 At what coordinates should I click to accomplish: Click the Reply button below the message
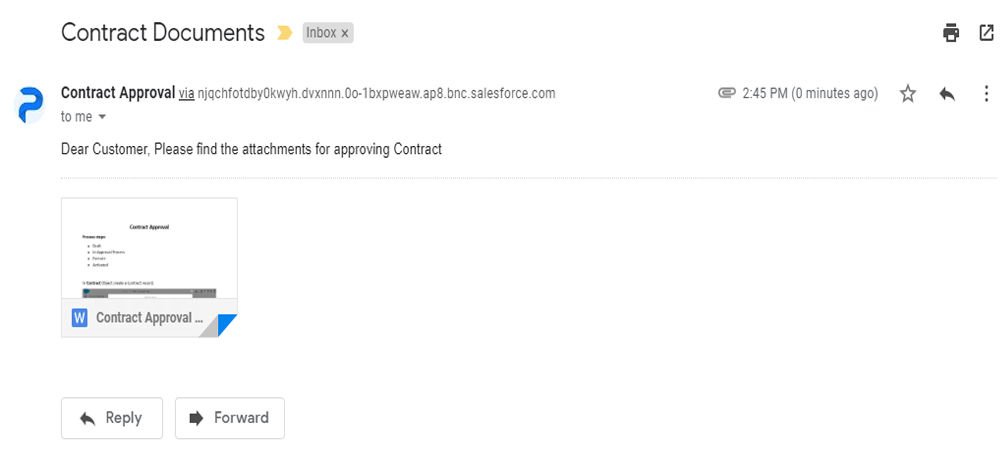[112, 418]
